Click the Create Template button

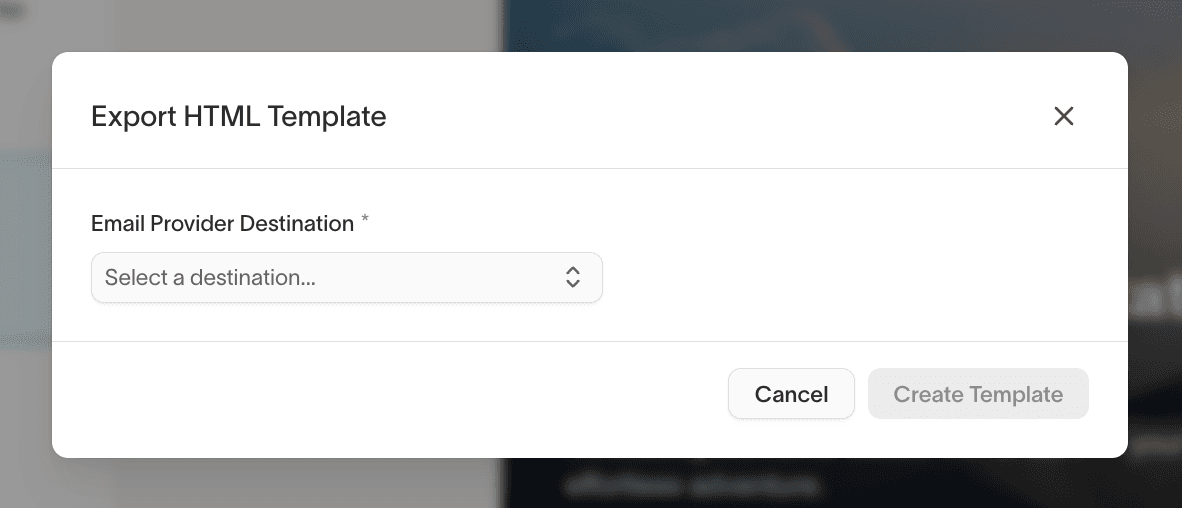pos(978,394)
